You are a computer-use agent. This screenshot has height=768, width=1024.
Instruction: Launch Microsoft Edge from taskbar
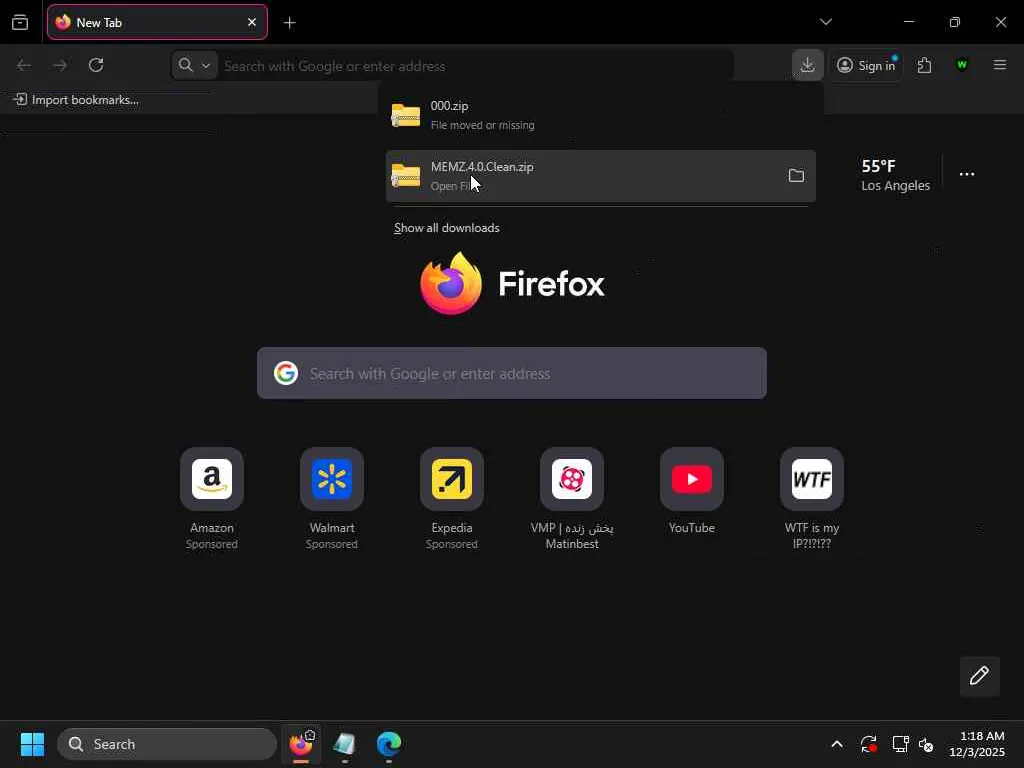coord(389,744)
